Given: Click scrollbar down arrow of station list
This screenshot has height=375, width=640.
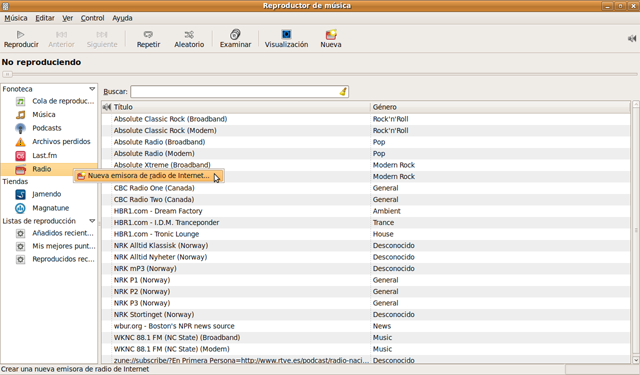Looking at the screenshot, I should point(636,360).
